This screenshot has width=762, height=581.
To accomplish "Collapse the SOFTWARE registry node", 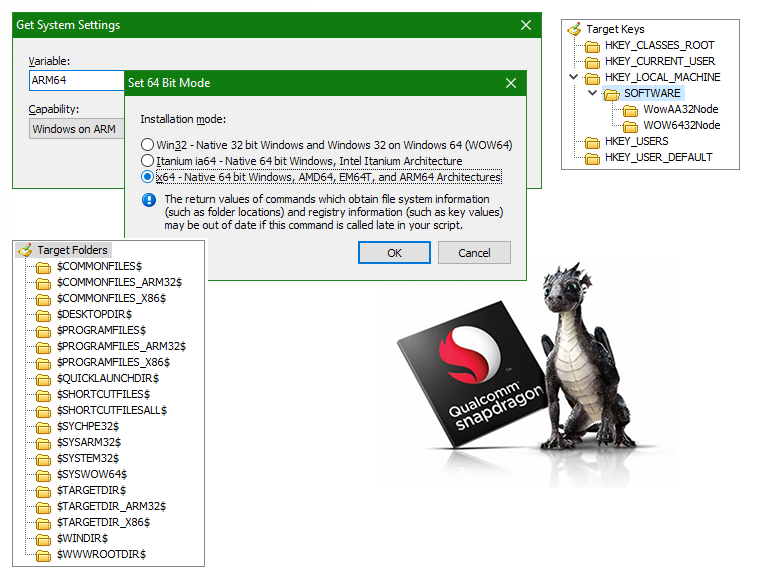I will coord(592,93).
